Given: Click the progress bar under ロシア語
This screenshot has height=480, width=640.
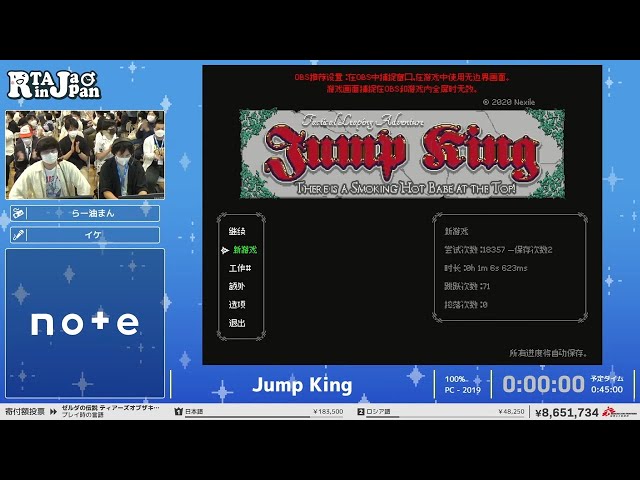Looking at the screenshot, I should pos(445,417).
